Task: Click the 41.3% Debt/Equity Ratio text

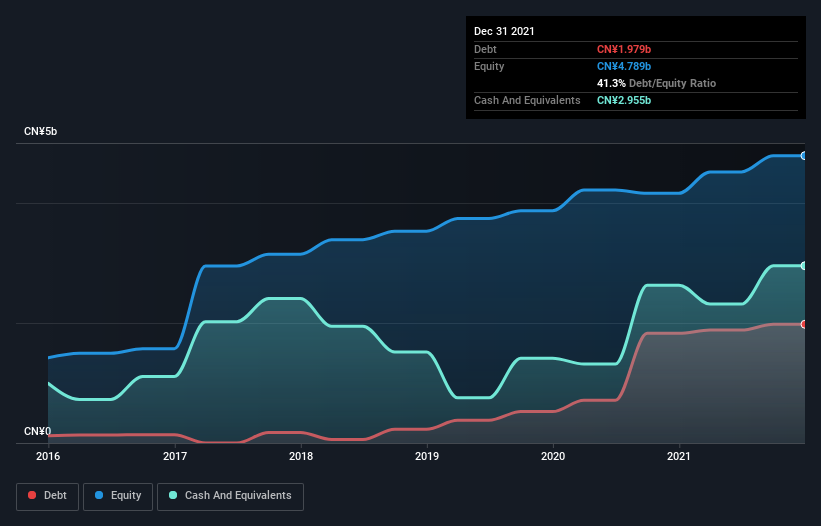Action: [x=657, y=83]
